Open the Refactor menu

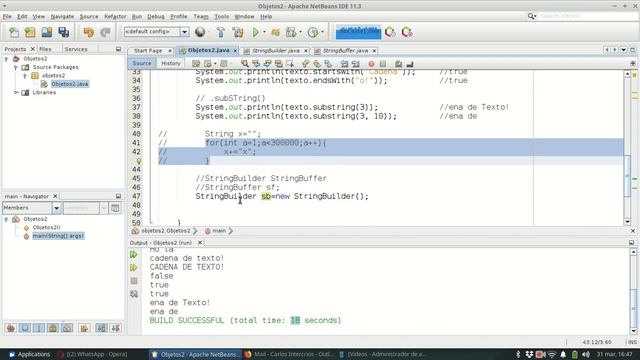coord(115,17)
